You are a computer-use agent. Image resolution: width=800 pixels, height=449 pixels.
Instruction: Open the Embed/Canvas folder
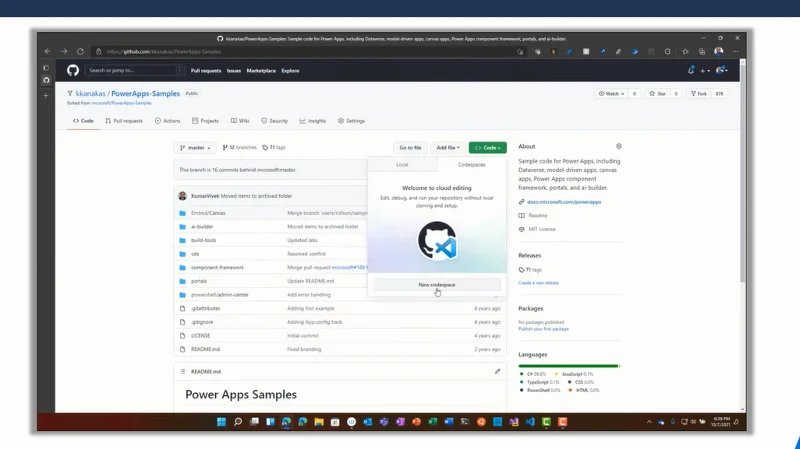point(208,213)
